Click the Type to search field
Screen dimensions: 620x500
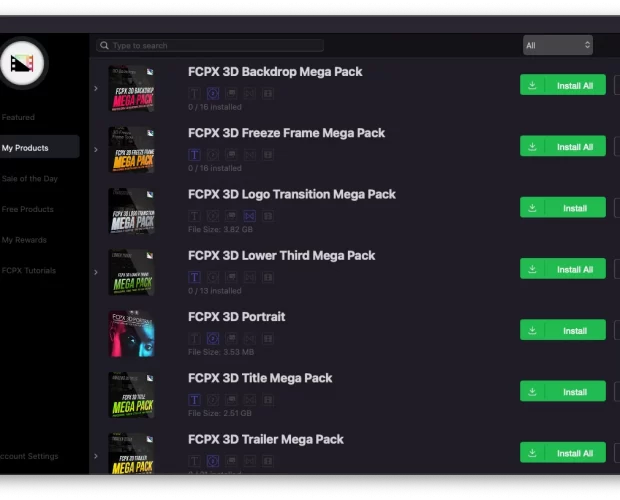coord(210,45)
